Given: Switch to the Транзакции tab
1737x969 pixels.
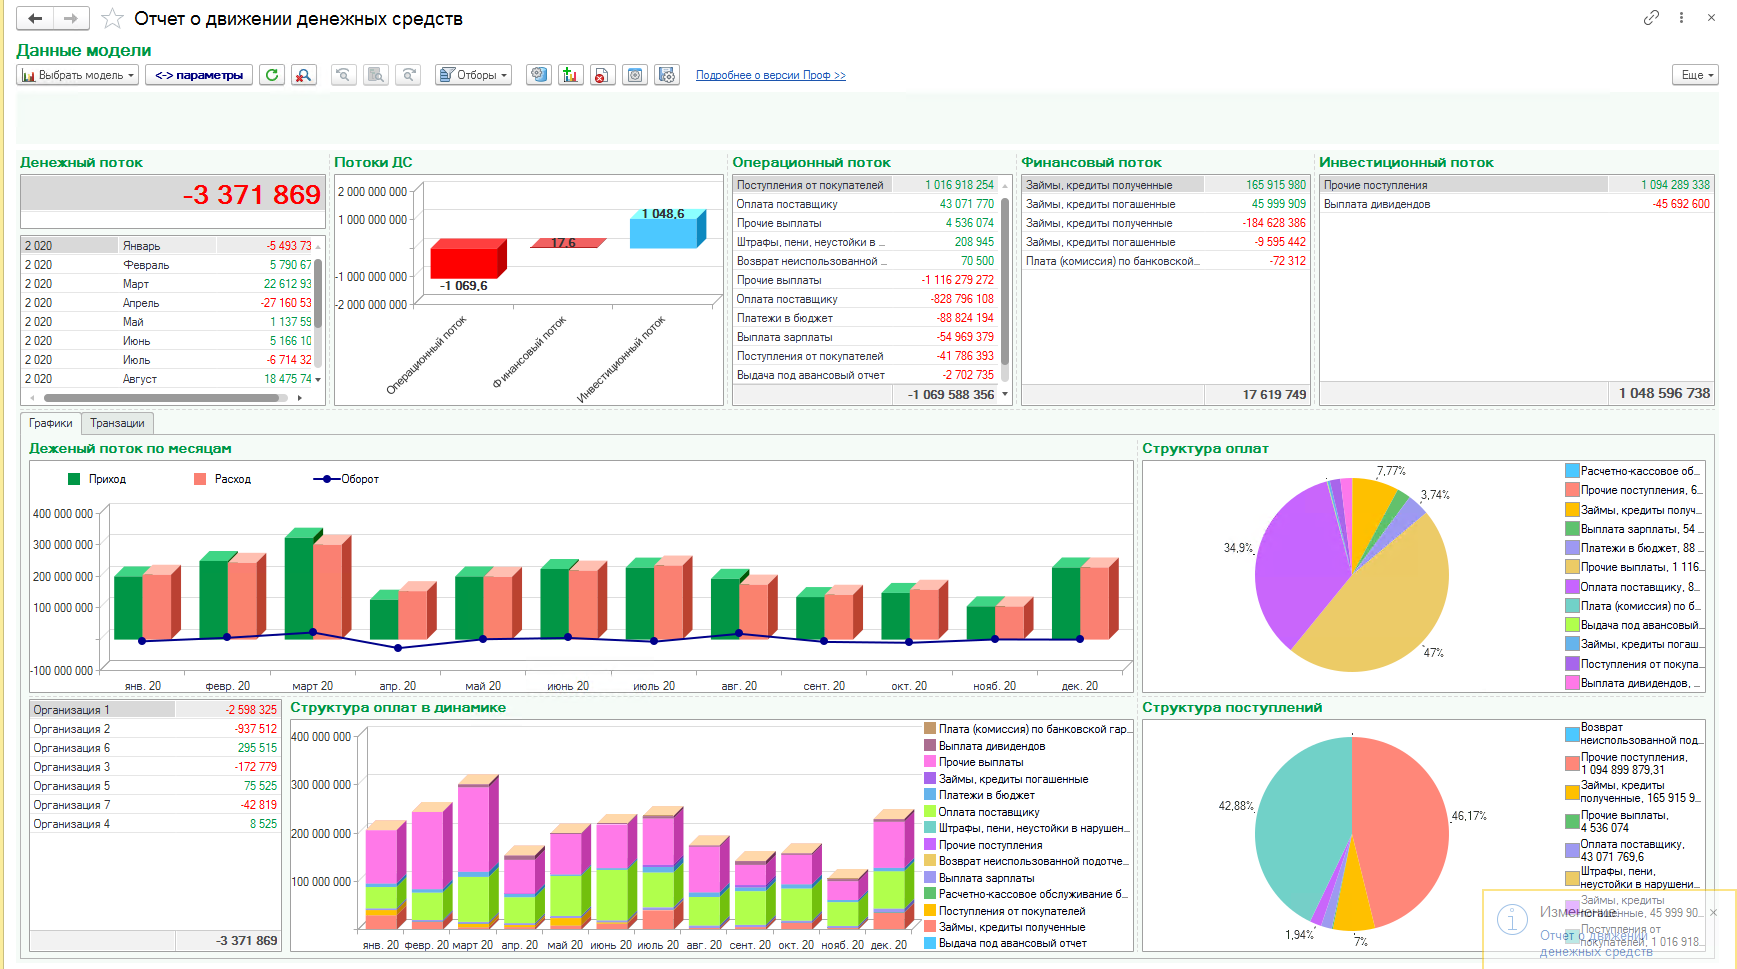Looking at the screenshot, I should 117,423.
